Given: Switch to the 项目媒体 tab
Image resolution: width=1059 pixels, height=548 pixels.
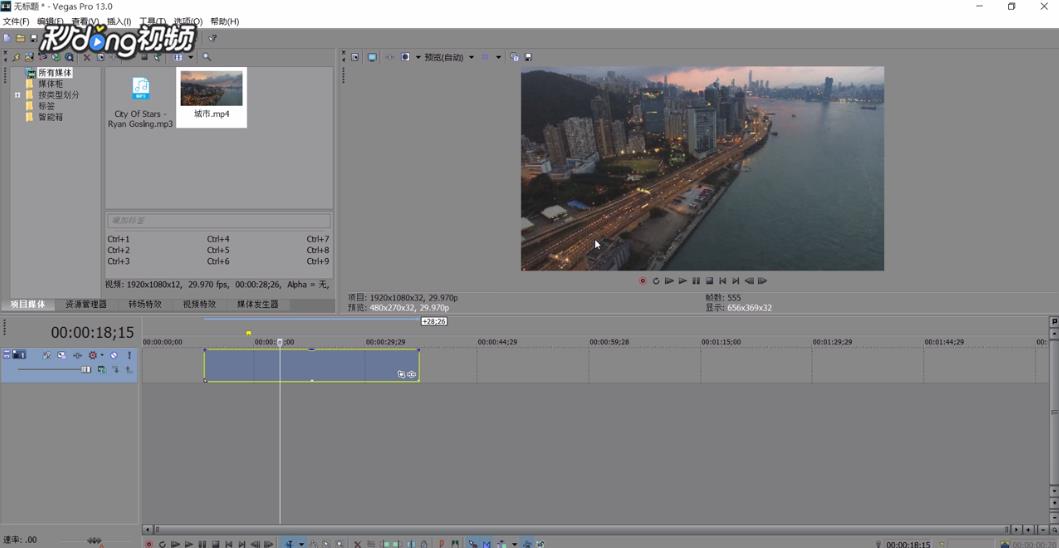Looking at the screenshot, I should point(28,305).
